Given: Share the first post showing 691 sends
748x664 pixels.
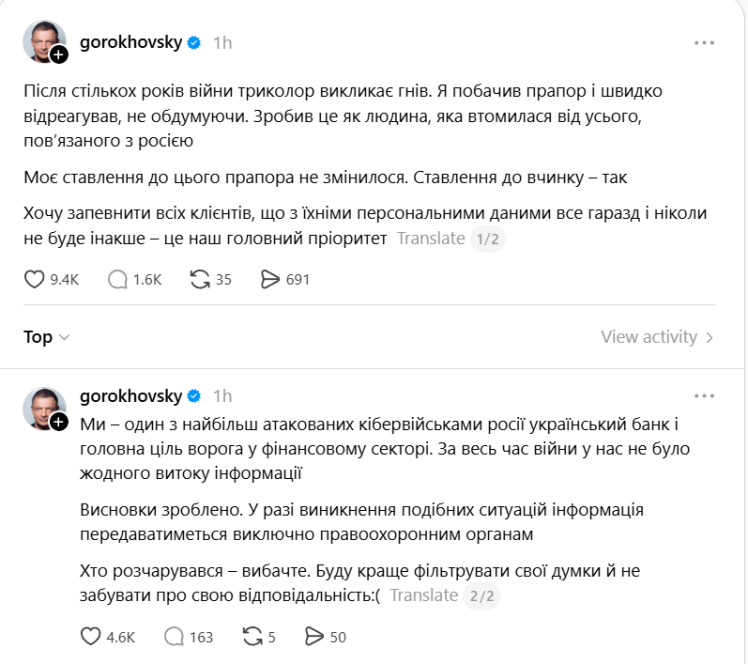Looking at the screenshot, I should point(270,280).
